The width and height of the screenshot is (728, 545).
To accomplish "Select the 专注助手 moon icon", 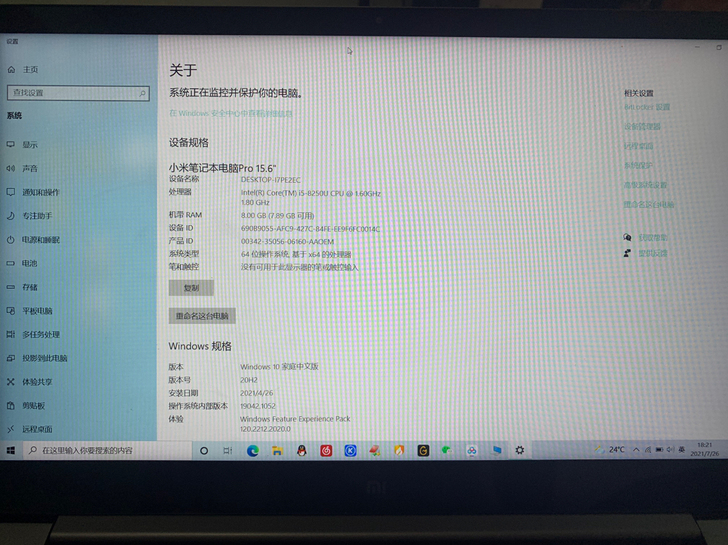I will coord(11,215).
